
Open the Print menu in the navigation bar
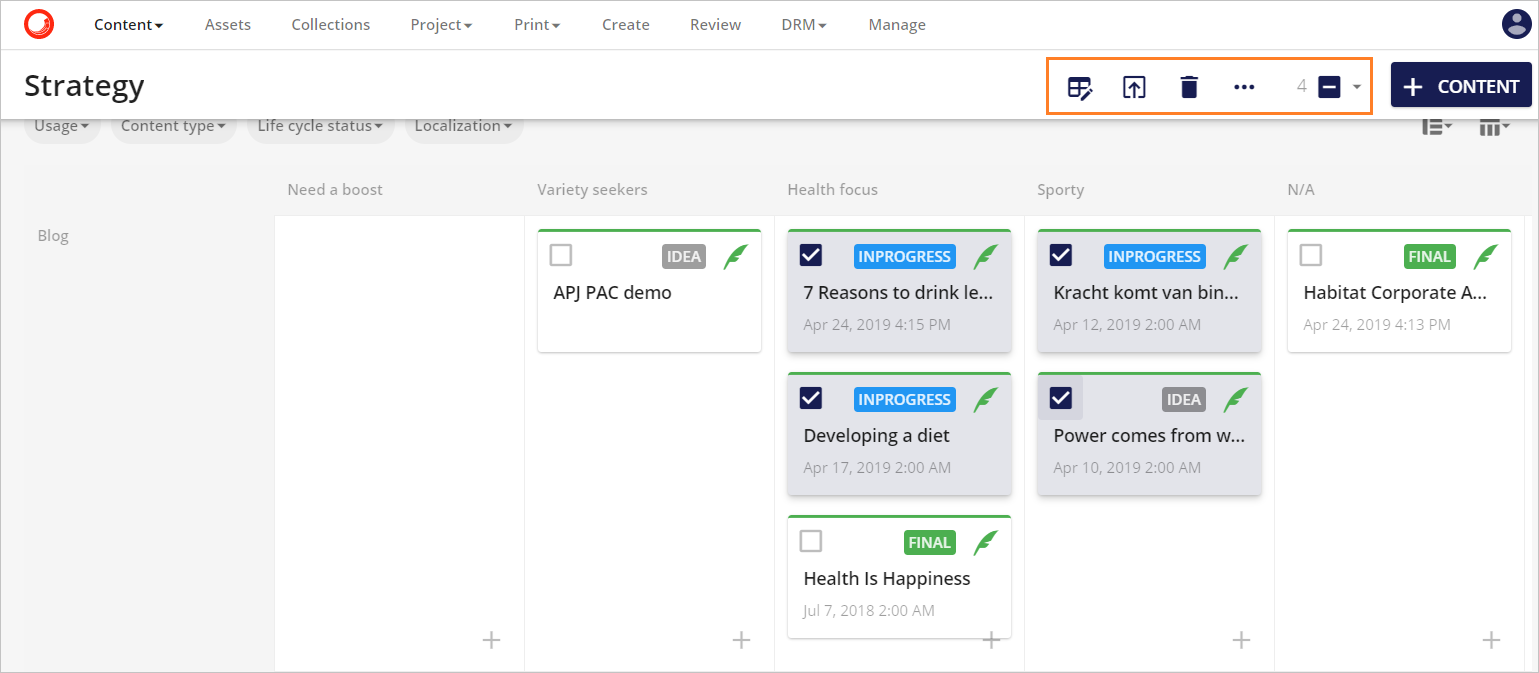click(536, 24)
